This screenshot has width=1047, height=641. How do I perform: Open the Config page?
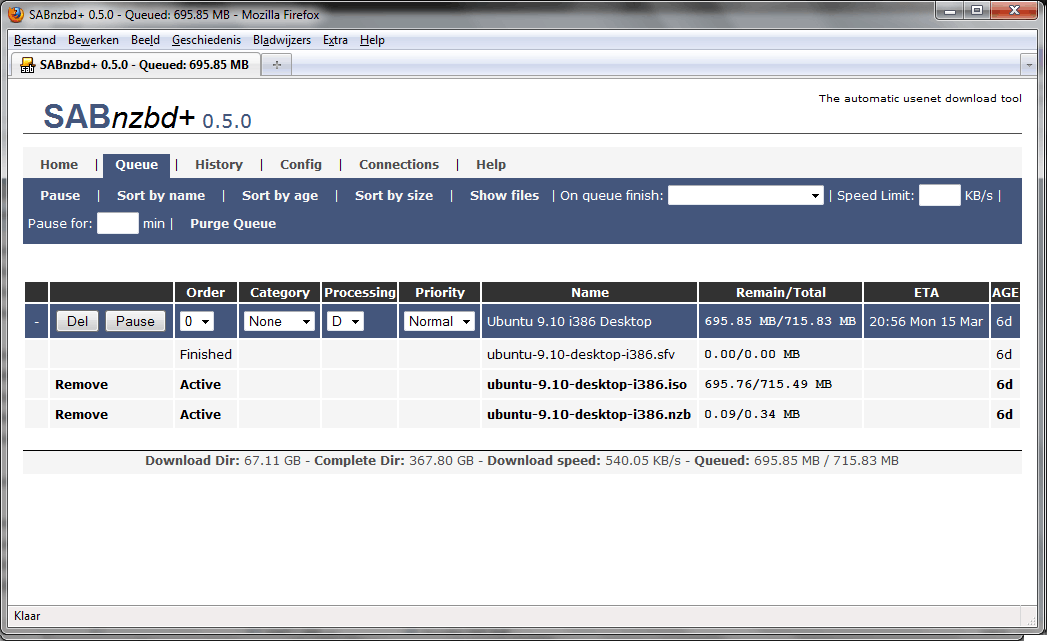[300, 164]
